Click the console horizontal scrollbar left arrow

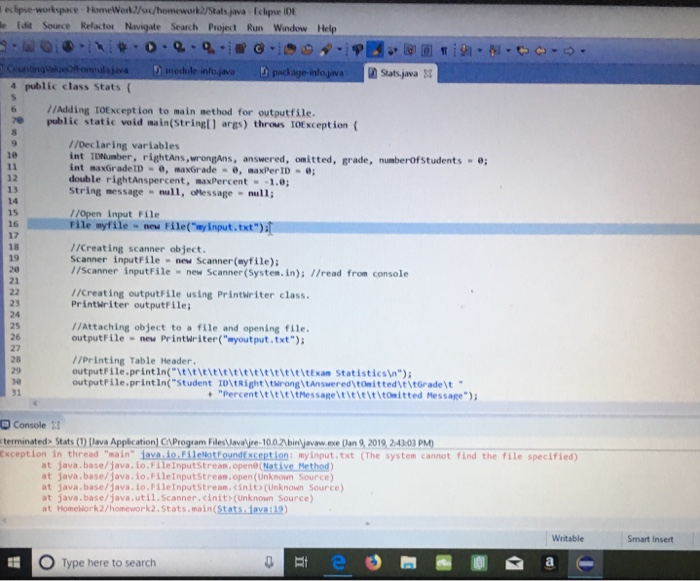(x=5, y=521)
